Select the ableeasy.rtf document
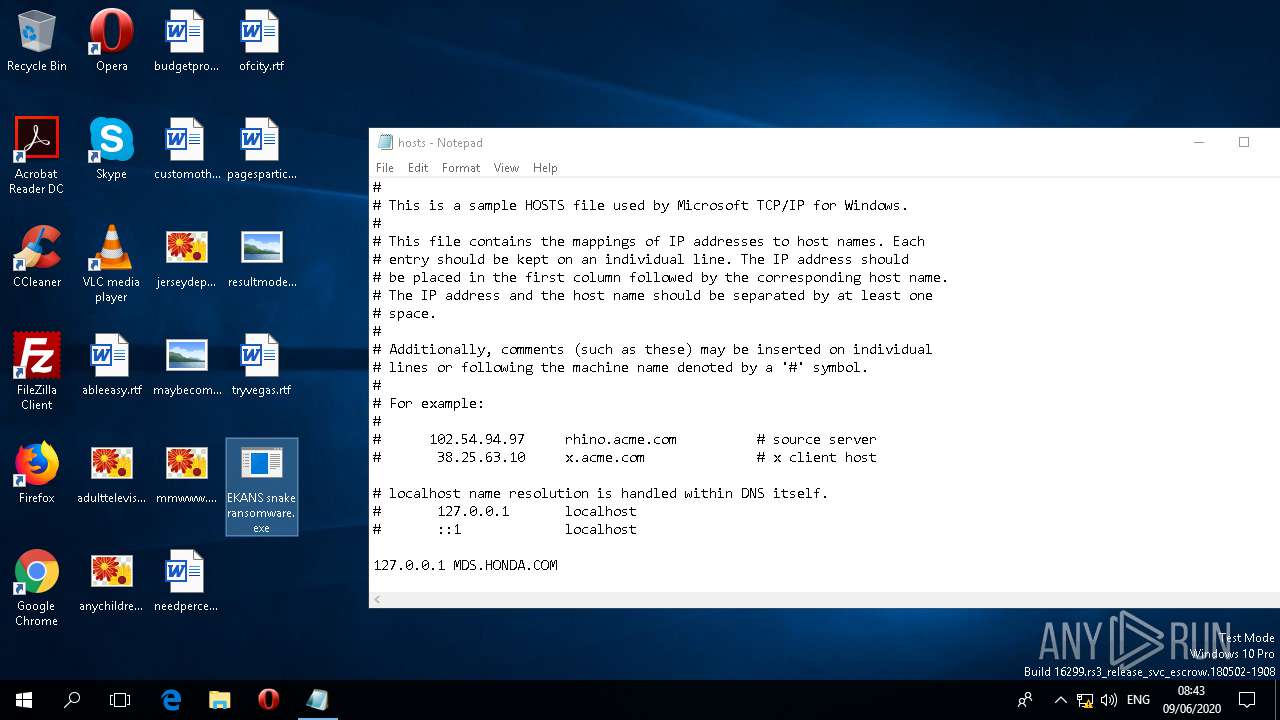The image size is (1280, 720). click(111, 365)
